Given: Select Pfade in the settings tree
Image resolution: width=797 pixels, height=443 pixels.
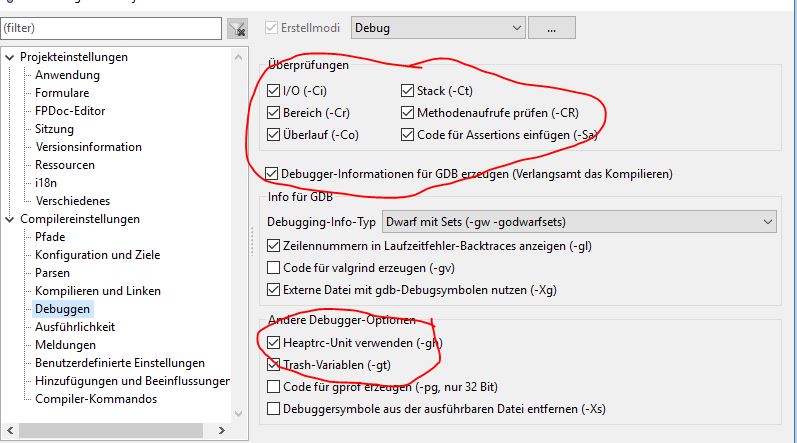Looking at the screenshot, I should click(50, 237).
